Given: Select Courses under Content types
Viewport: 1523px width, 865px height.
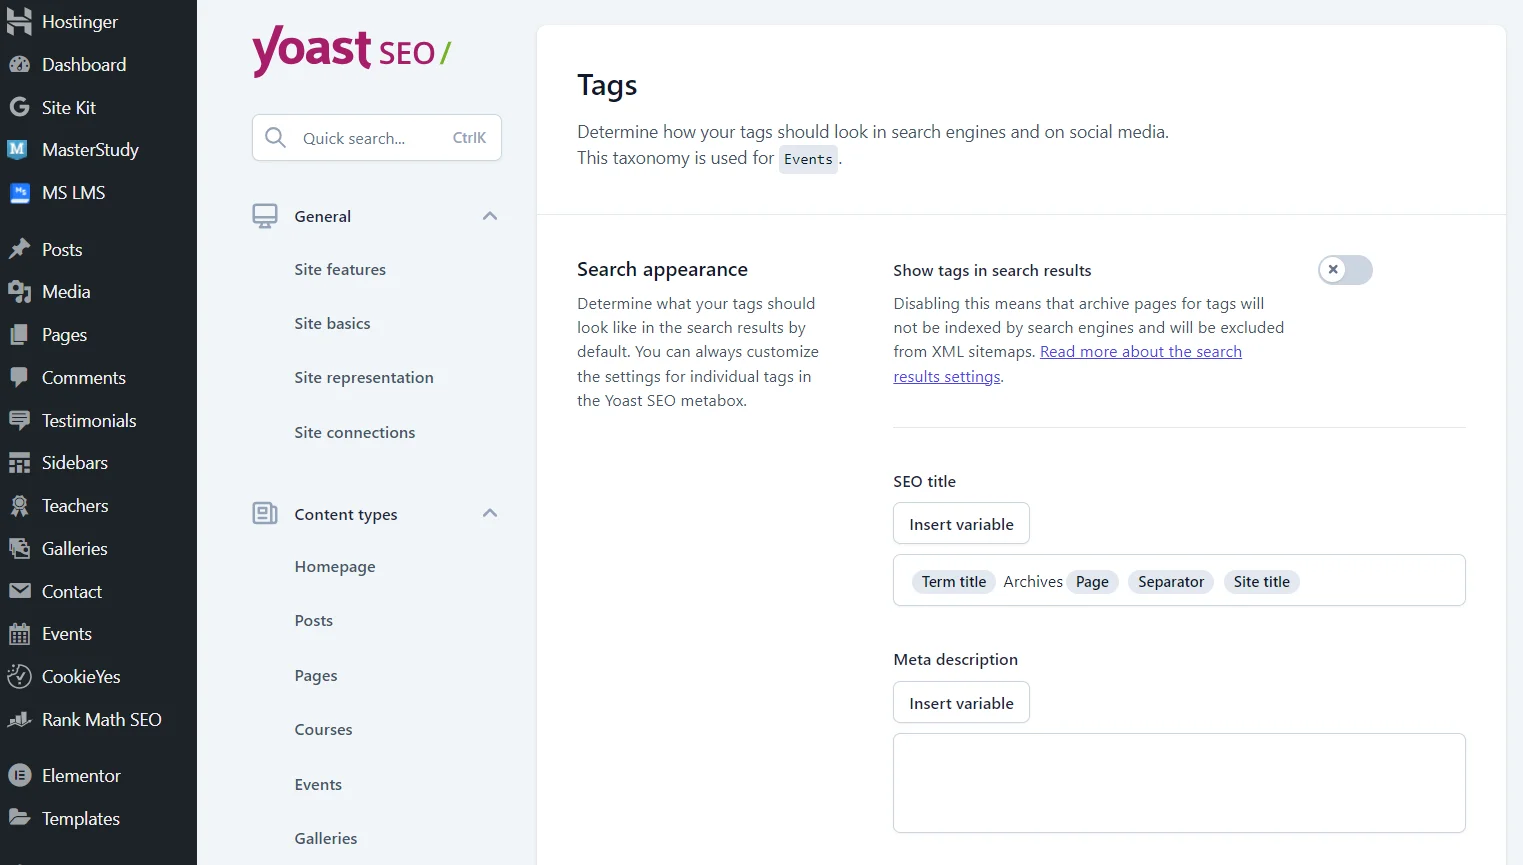Looking at the screenshot, I should pos(323,730).
